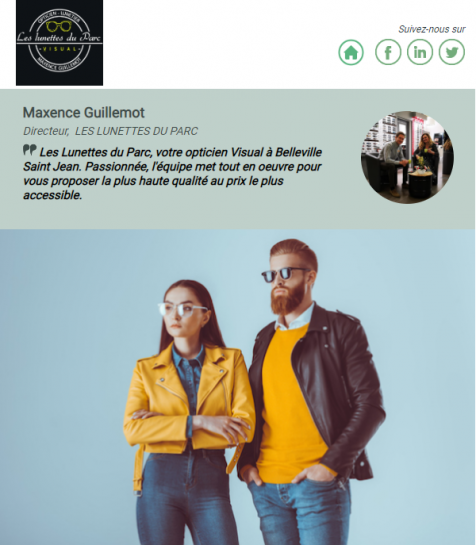Screen dimensions: 476x545
Task: Follow on Twitter via bird icon
Action: tap(452, 52)
